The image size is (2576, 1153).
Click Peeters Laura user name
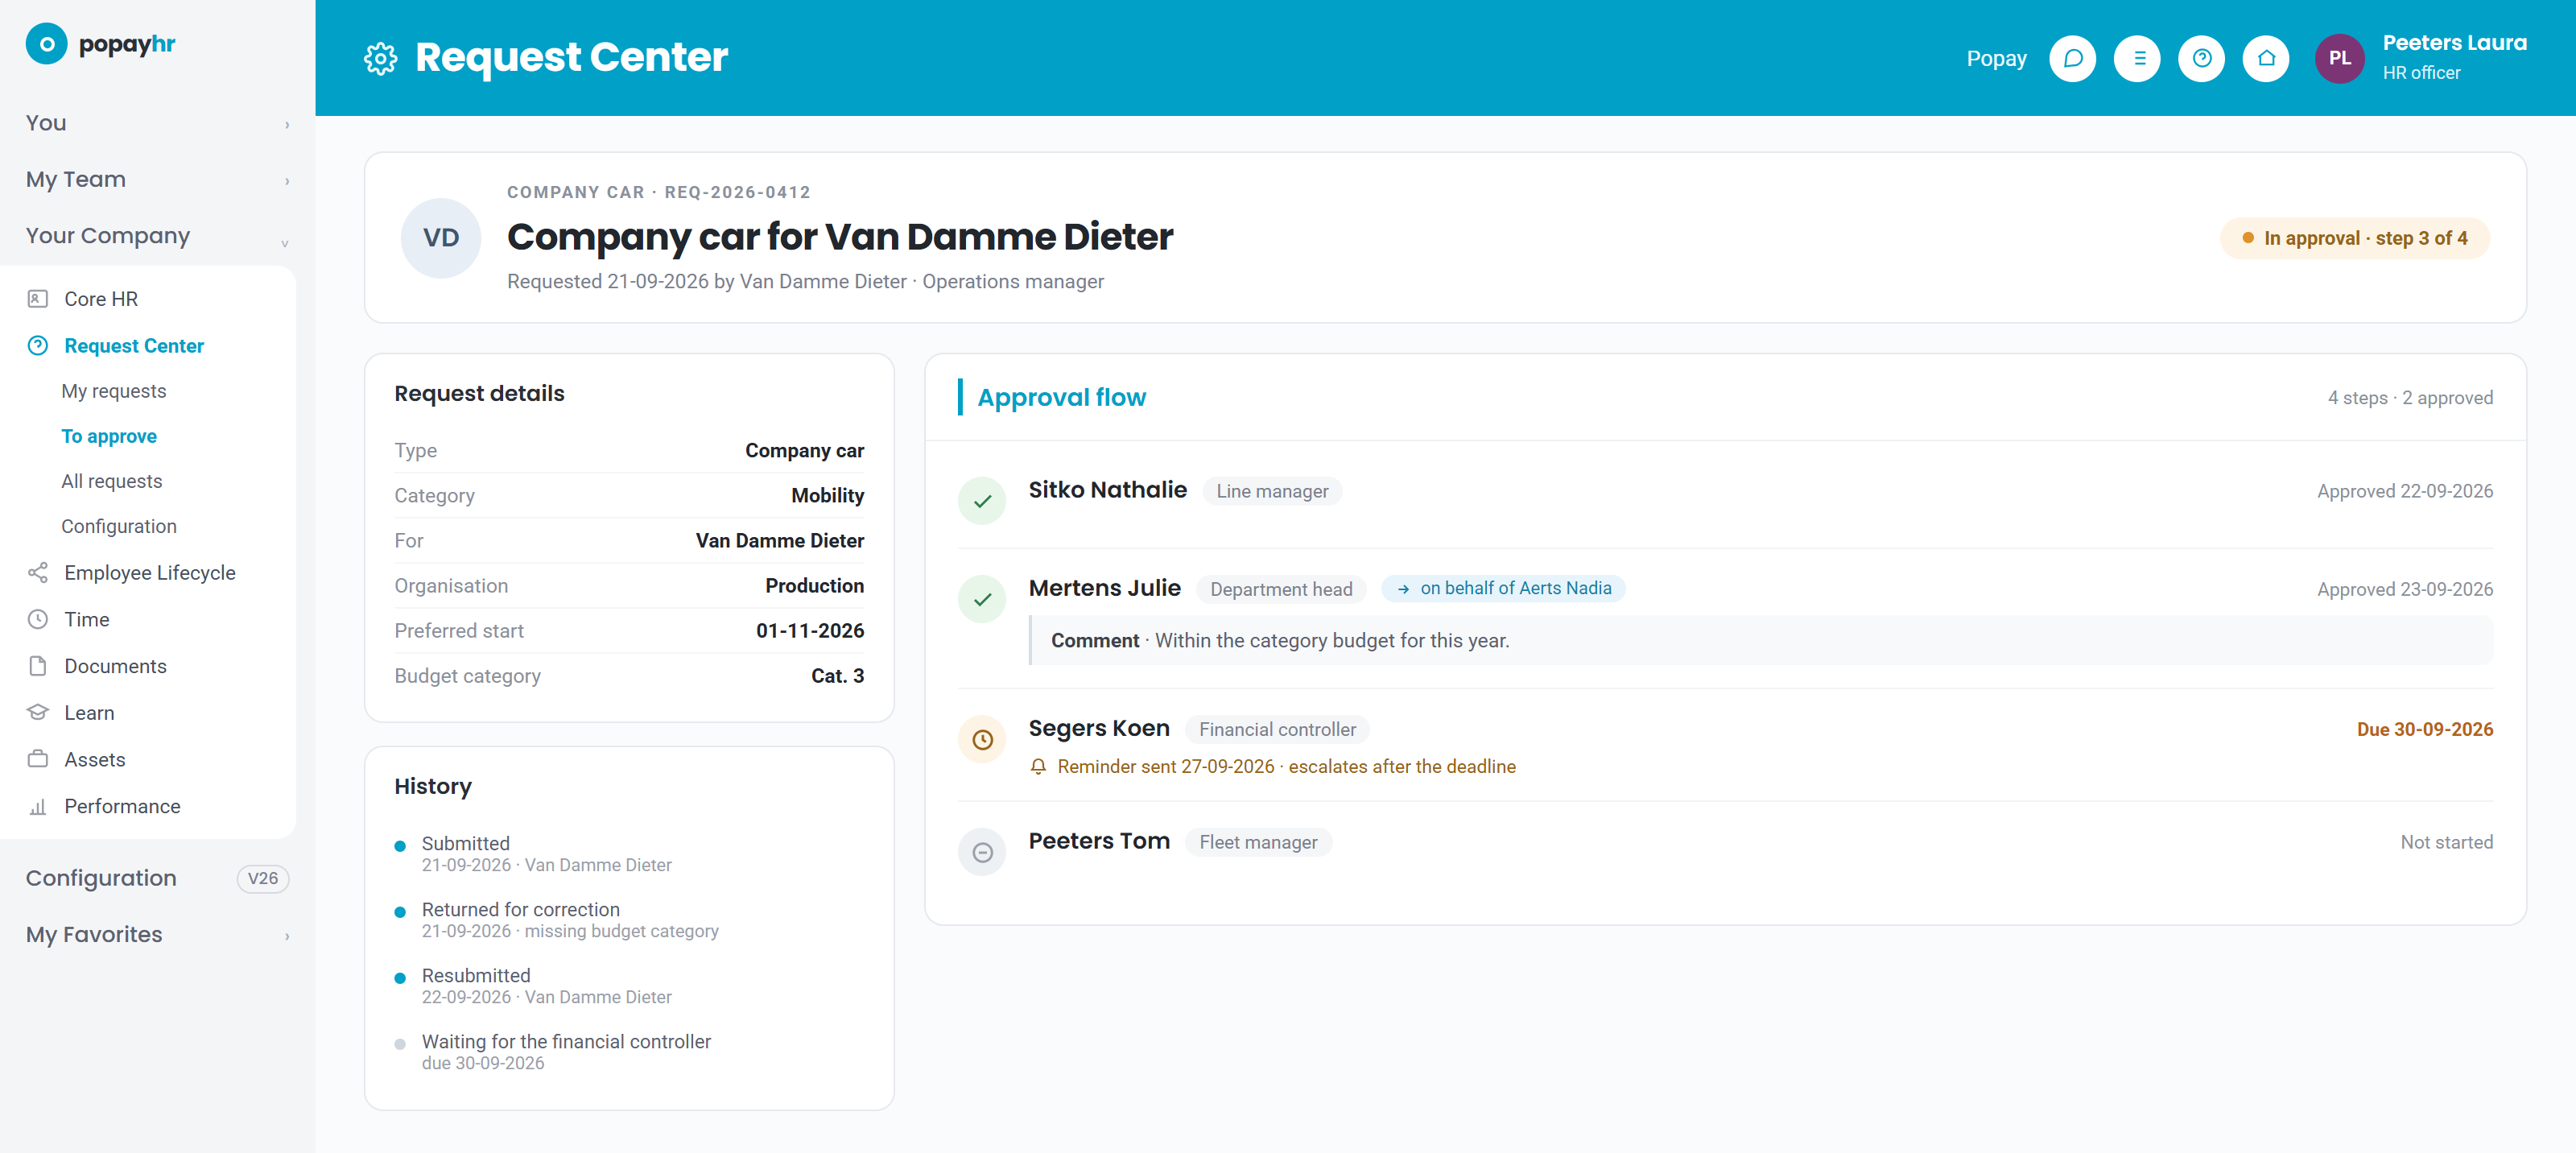tap(2454, 43)
